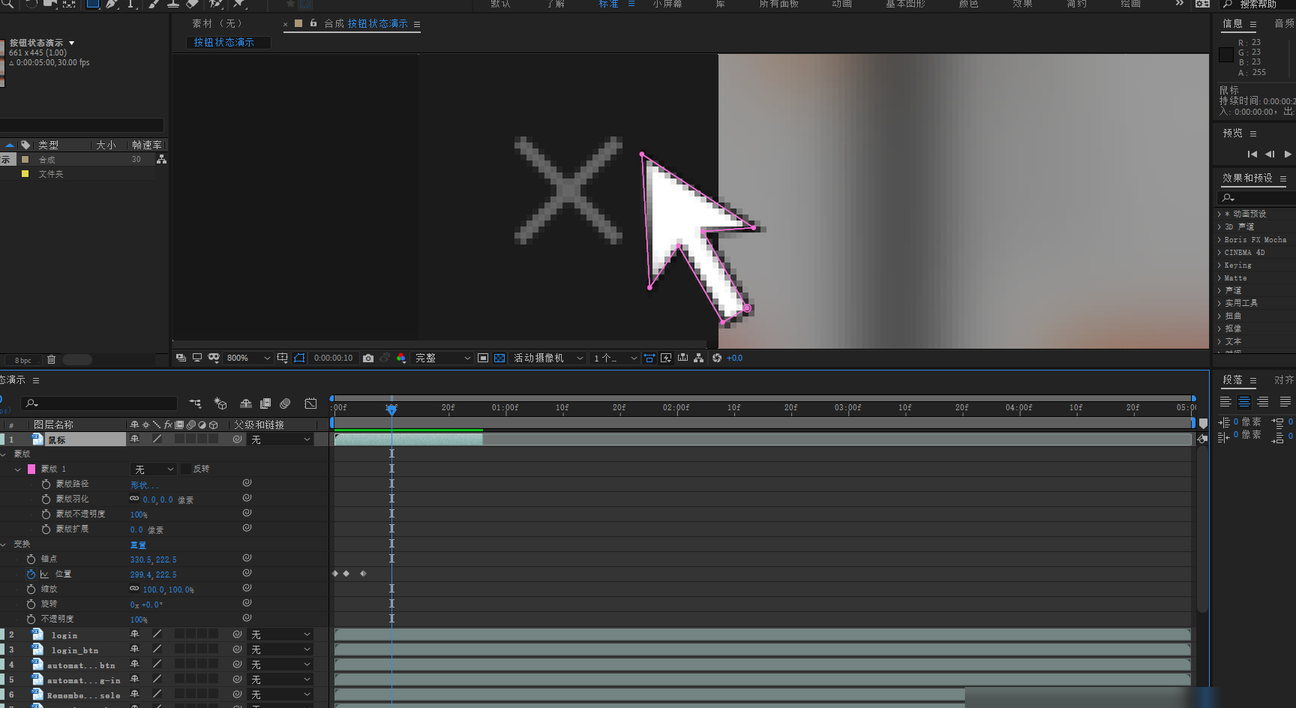Open composition mini-flowchart in timeline

[195, 404]
